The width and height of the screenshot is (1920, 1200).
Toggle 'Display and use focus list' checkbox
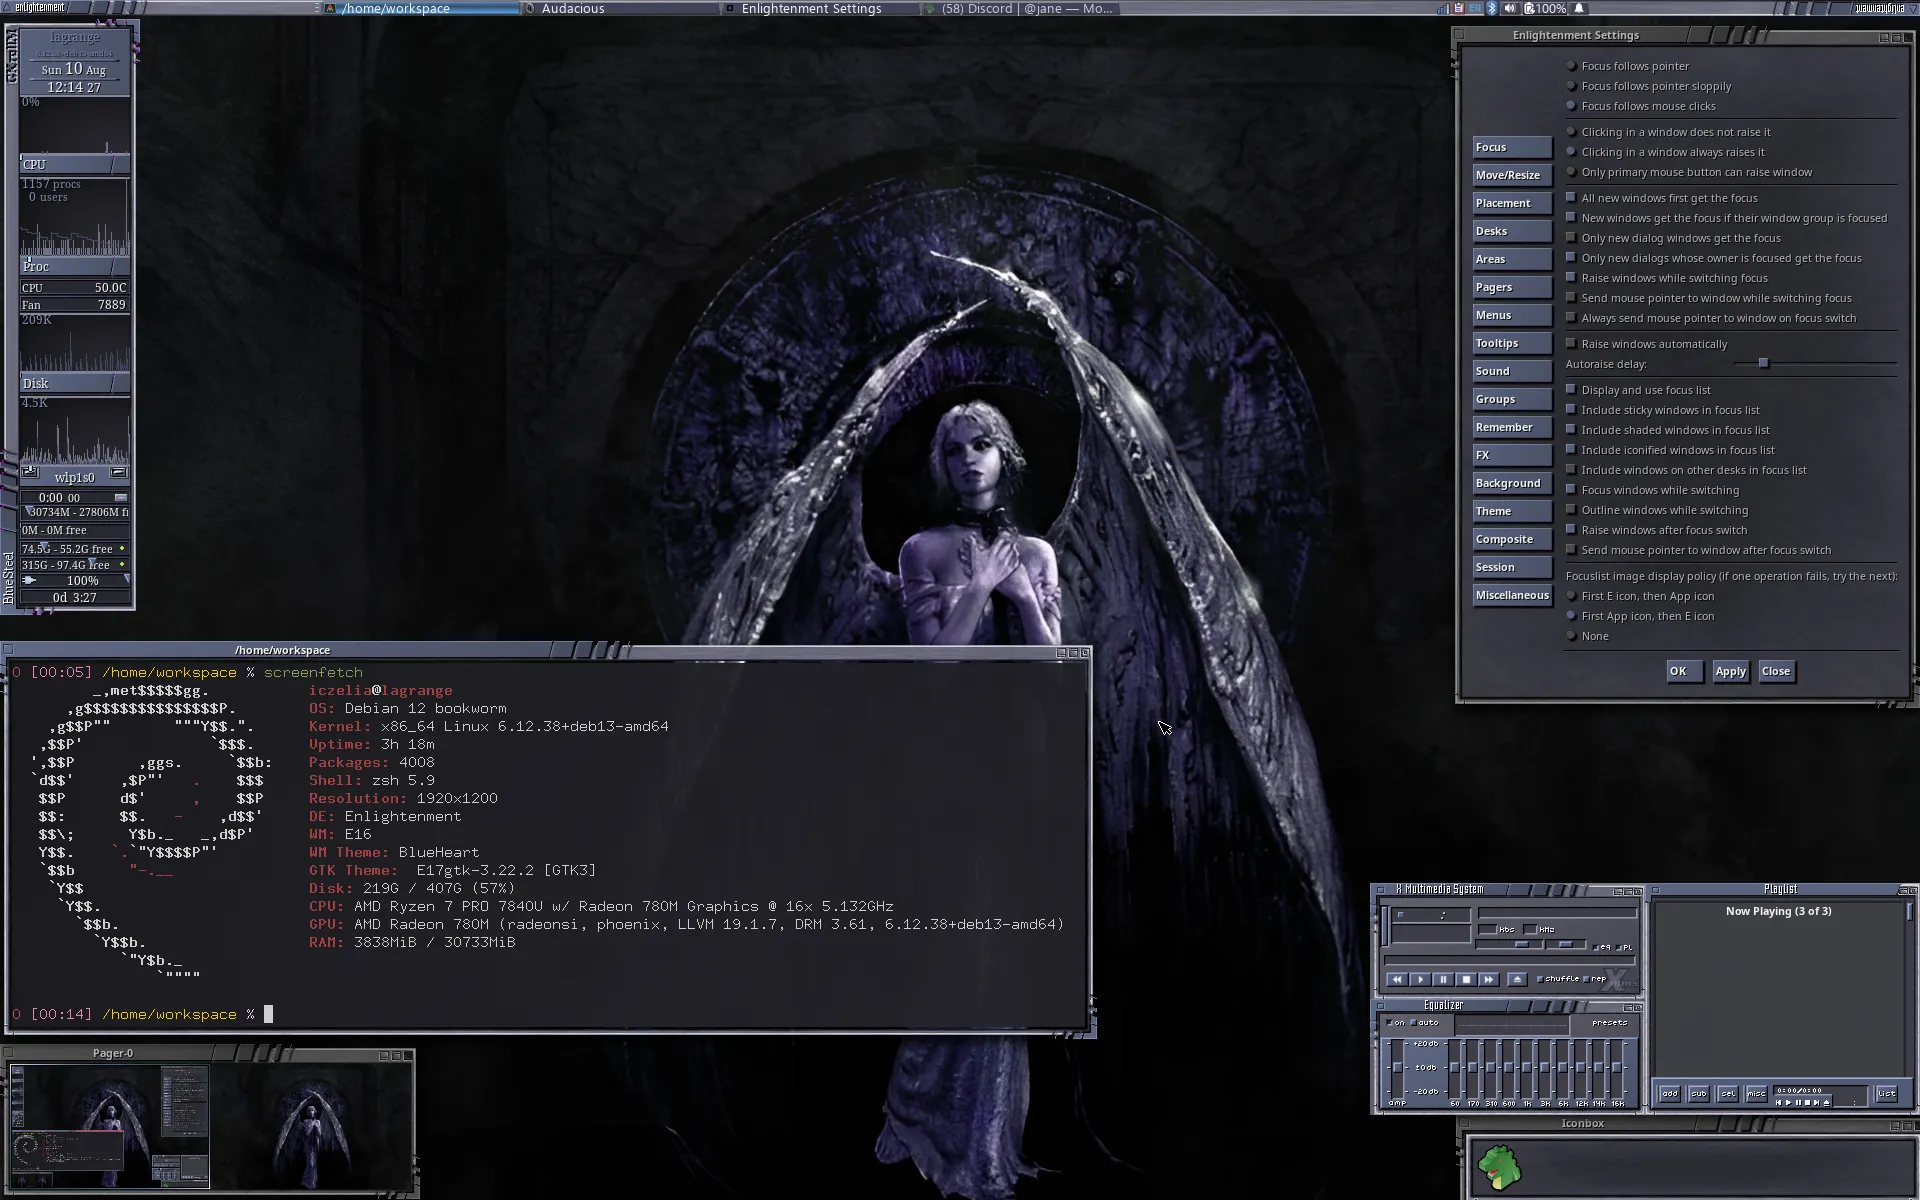(x=1571, y=390)
